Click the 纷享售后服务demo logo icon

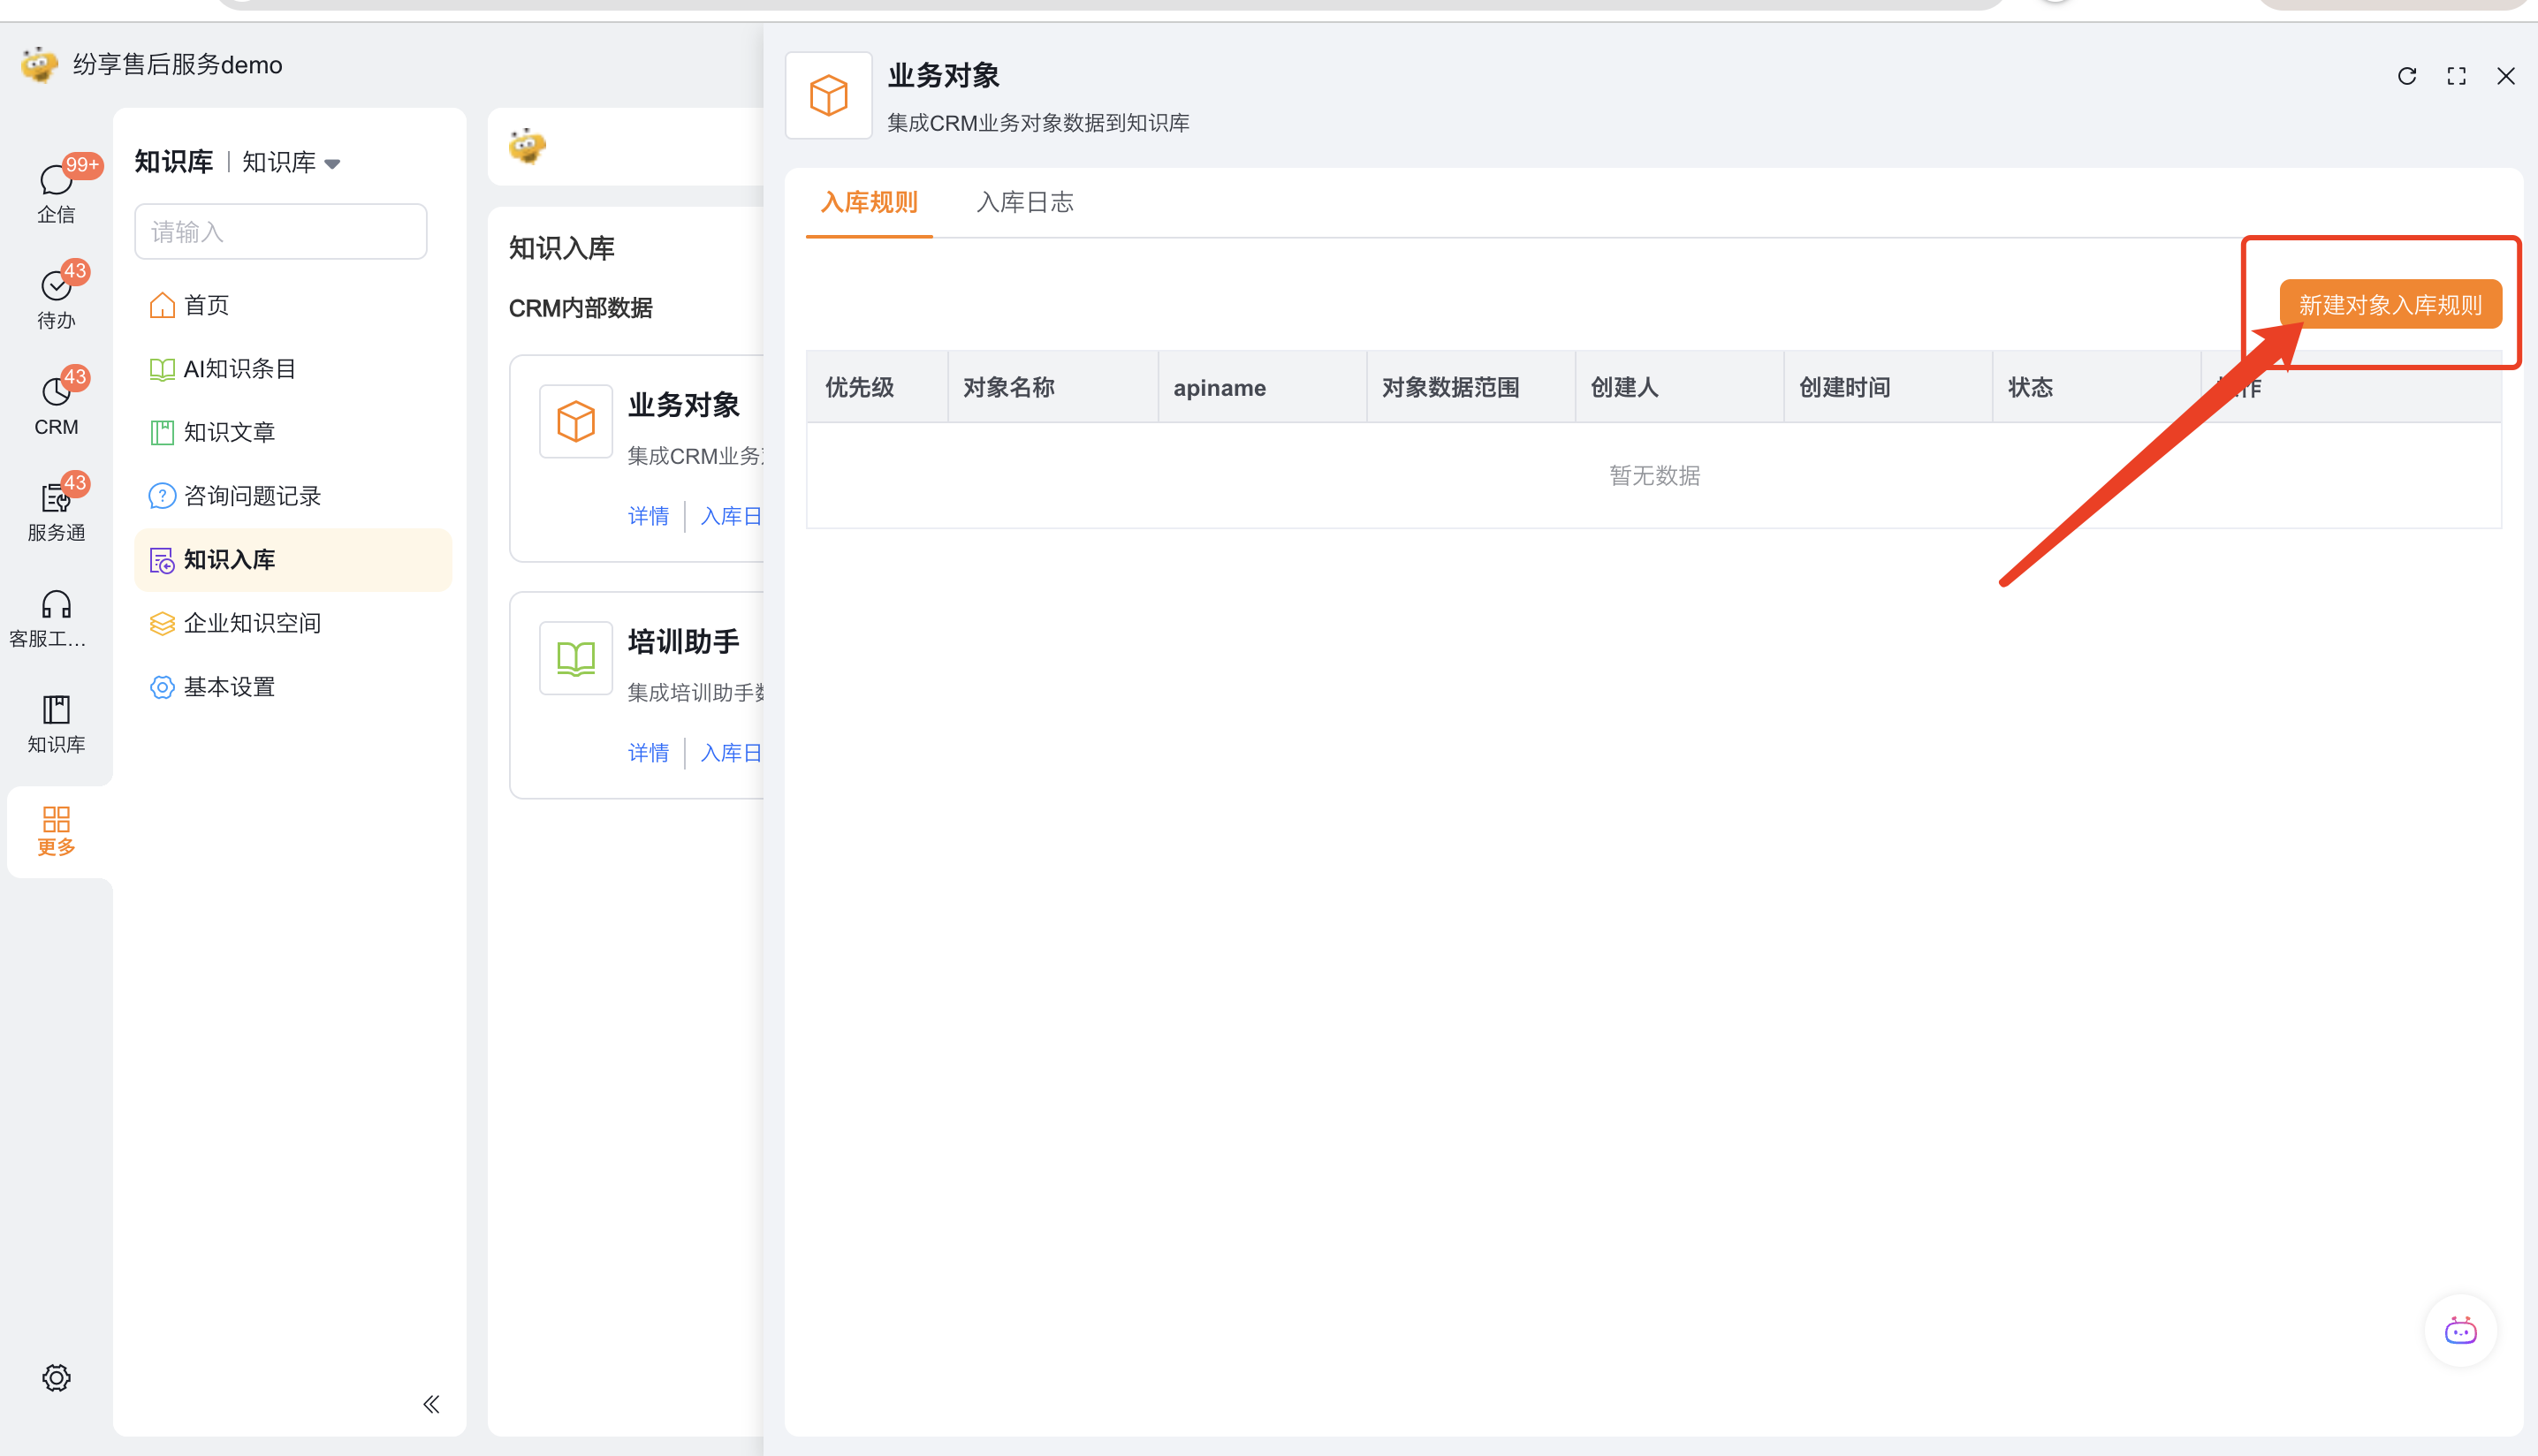(39, 64)
